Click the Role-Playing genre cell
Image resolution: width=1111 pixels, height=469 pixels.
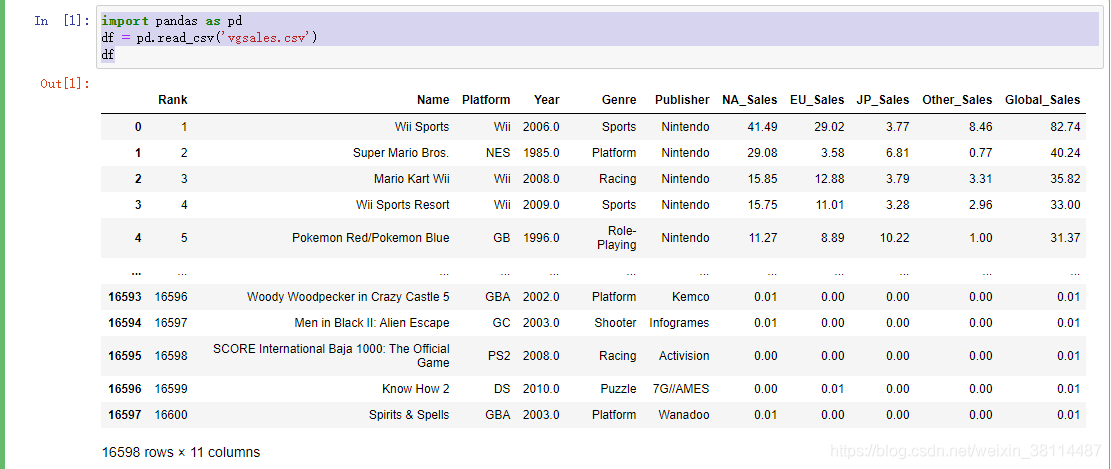click(616, 238)
